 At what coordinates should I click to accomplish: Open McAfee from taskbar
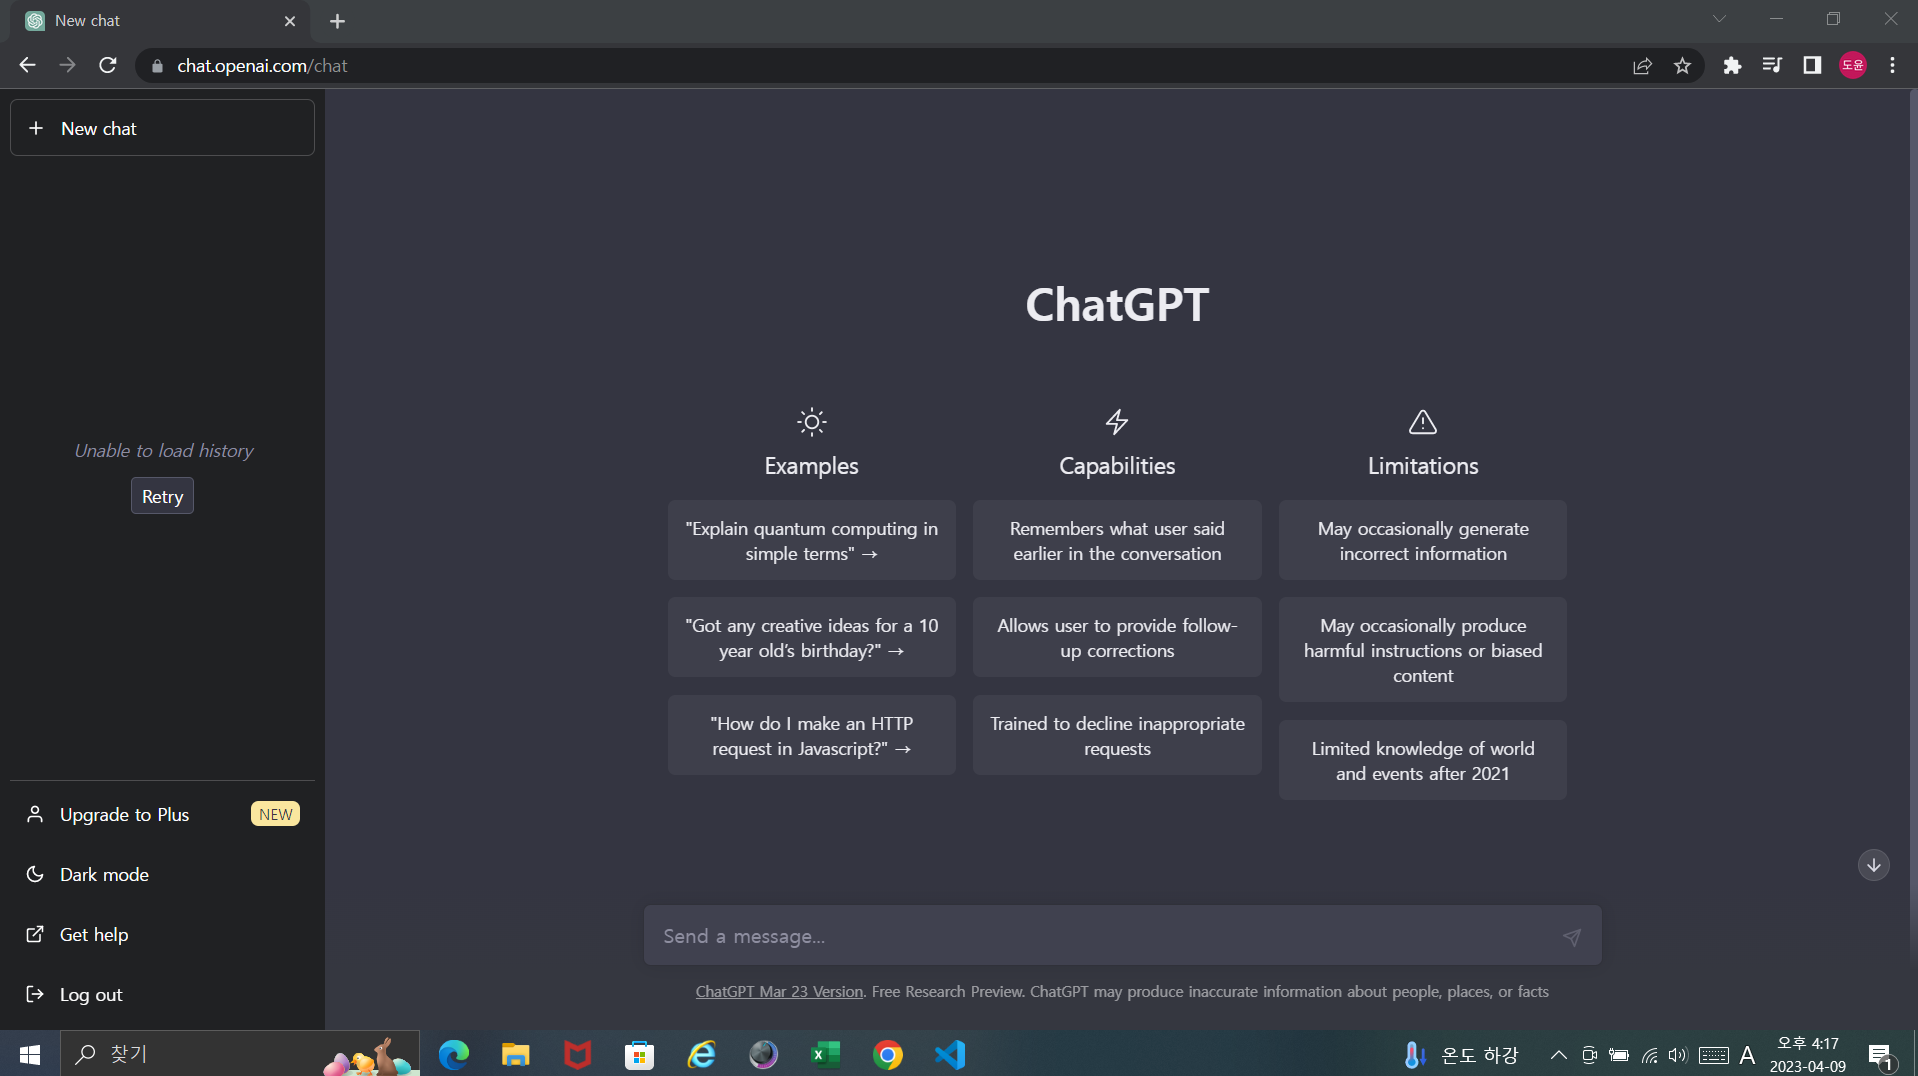point(577,1054)
